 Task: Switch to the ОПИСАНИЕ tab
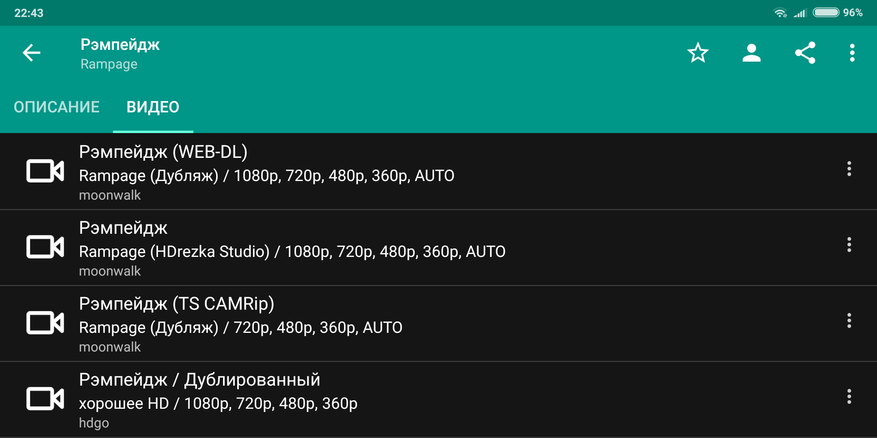point(56,107)
